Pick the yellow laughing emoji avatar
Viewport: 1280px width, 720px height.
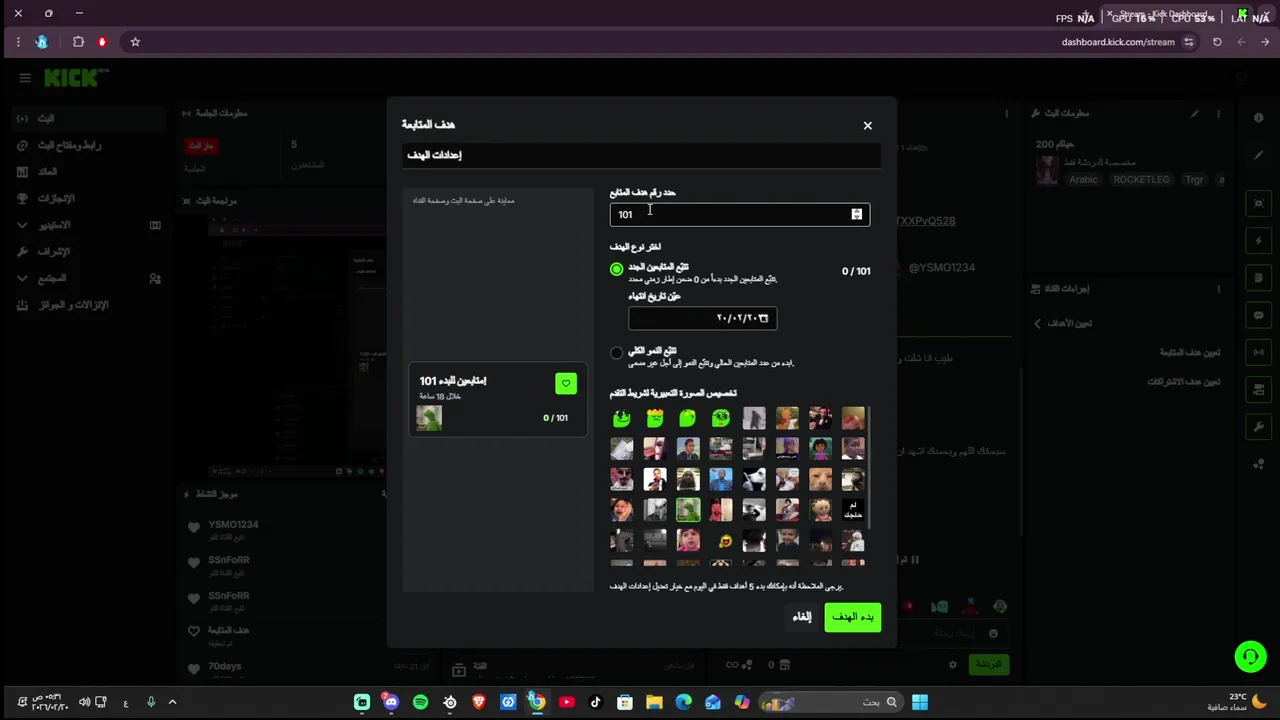pyautogui.click(x=724, y=541)
